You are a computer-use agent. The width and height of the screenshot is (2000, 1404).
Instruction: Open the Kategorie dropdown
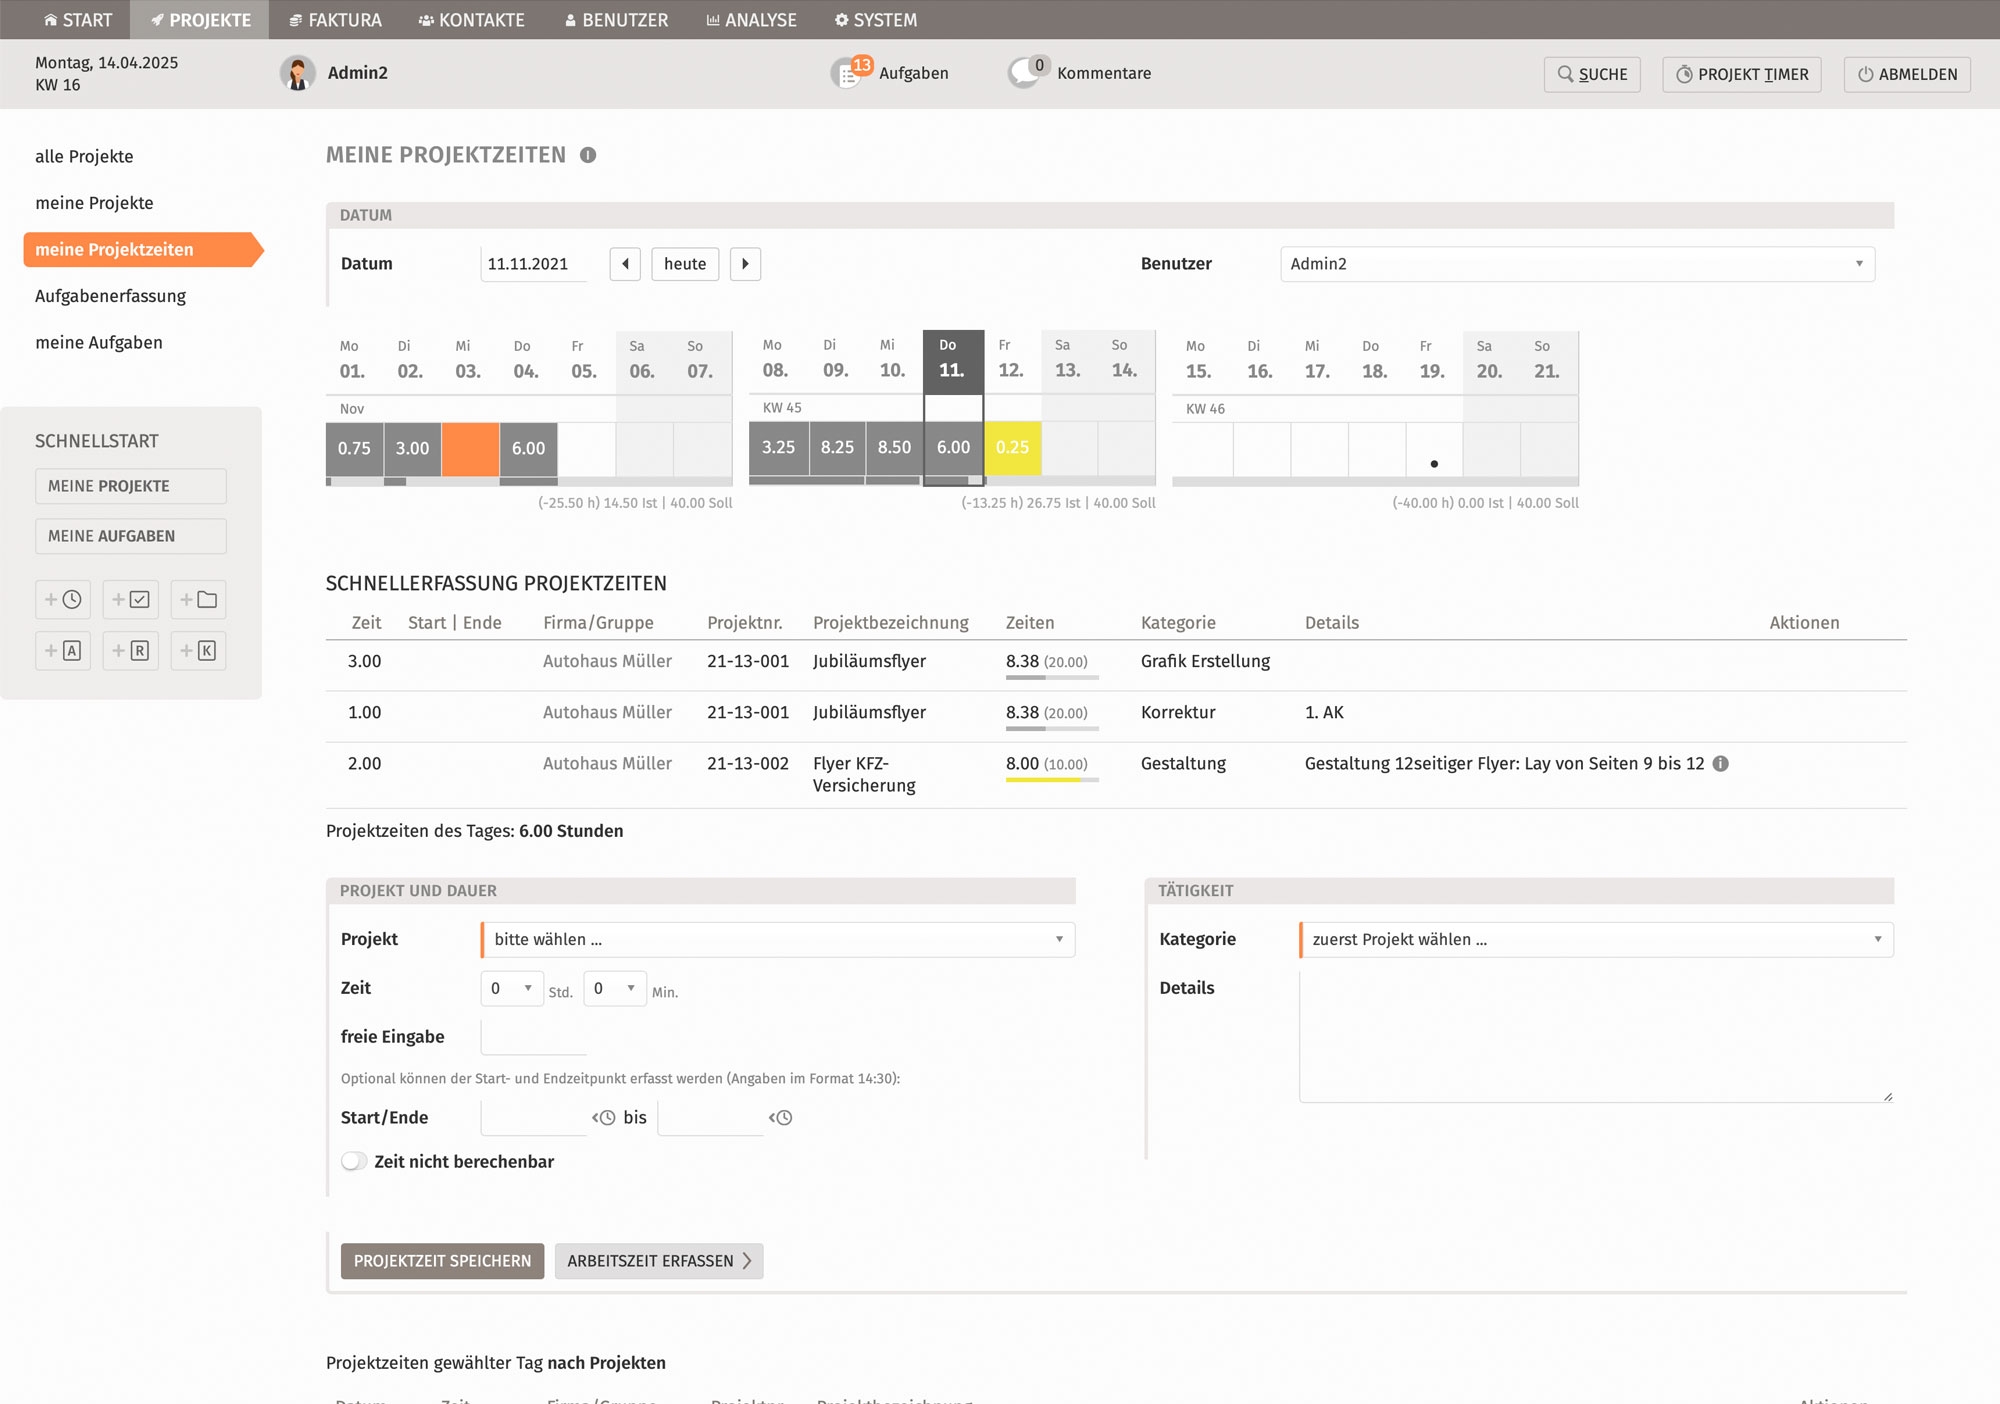click(1595, 939)
